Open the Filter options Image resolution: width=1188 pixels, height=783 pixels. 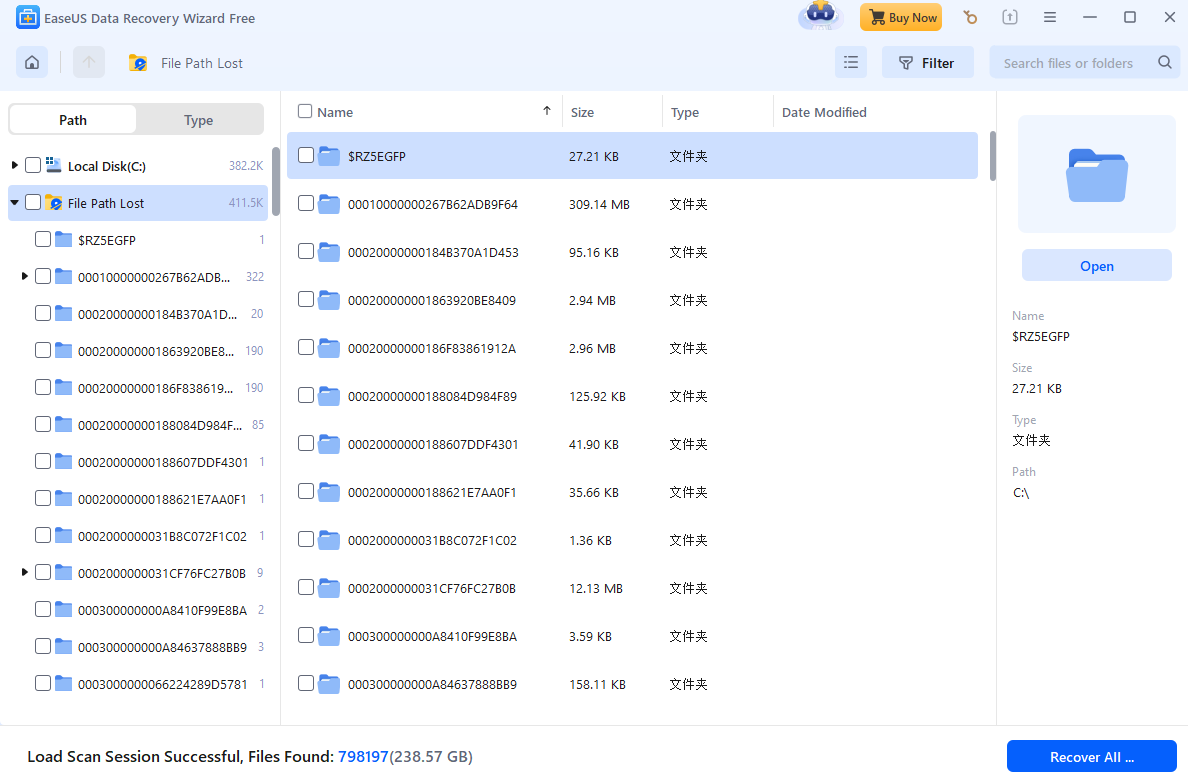pos(927,63)
